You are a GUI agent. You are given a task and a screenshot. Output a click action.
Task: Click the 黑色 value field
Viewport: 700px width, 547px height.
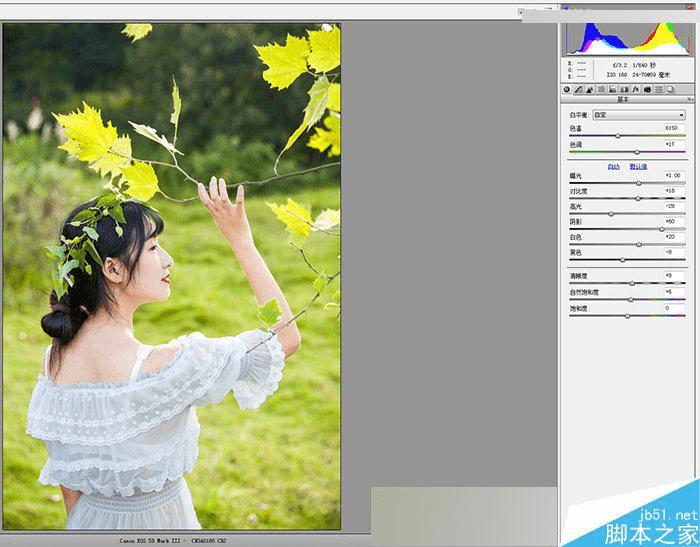tap(674, 252)
